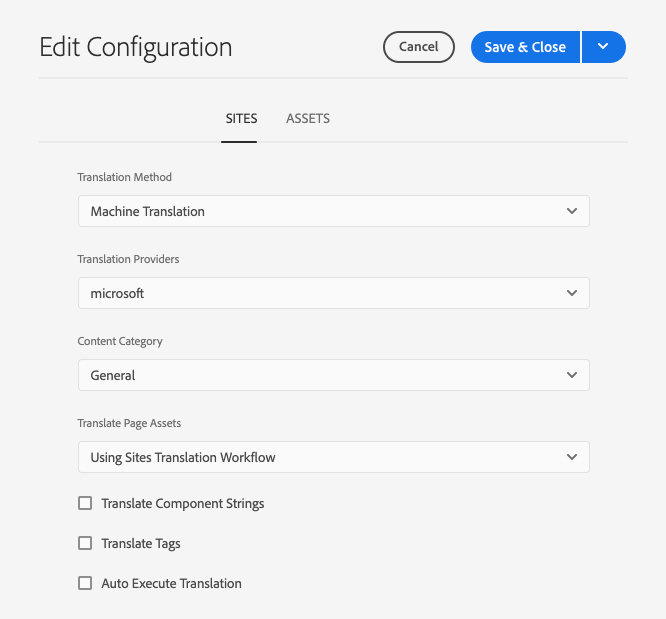Open the Save & Close split-button arrow
The height and width of the screenshot is (619, 666).
[603, 47]
